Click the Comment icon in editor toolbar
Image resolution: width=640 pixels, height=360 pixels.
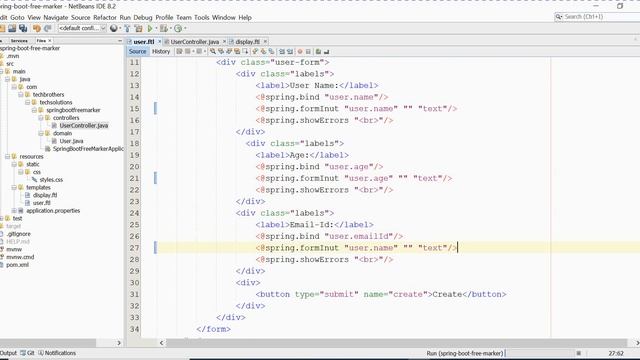[x=318, y=51]
